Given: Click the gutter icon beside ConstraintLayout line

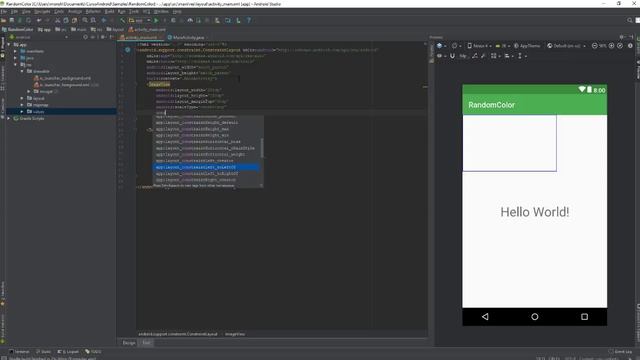Looking at the screenshot, I should click(127, 50).
